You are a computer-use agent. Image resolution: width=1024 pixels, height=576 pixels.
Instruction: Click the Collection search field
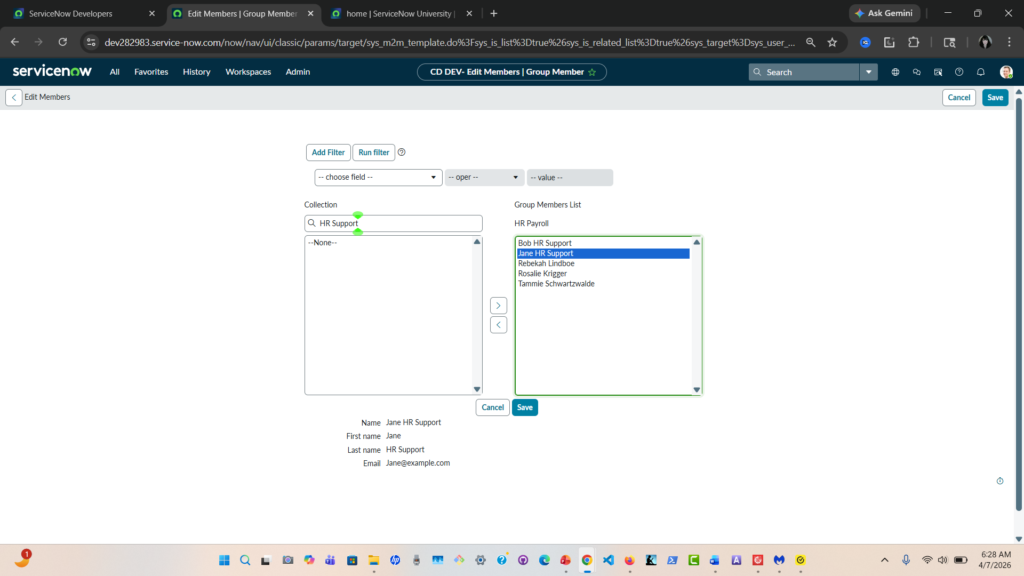click(x=397, y=223)
